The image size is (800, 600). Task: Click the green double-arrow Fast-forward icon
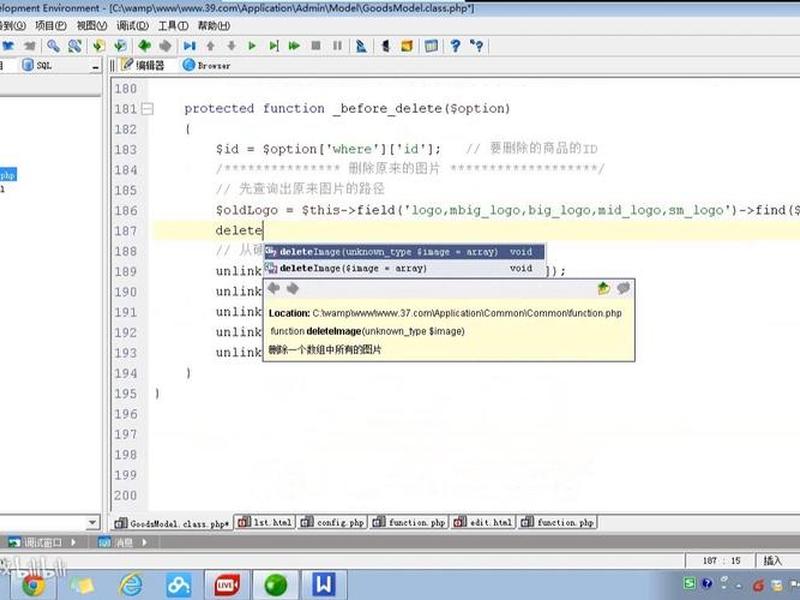pyautogui.click(x=294, y=46)
